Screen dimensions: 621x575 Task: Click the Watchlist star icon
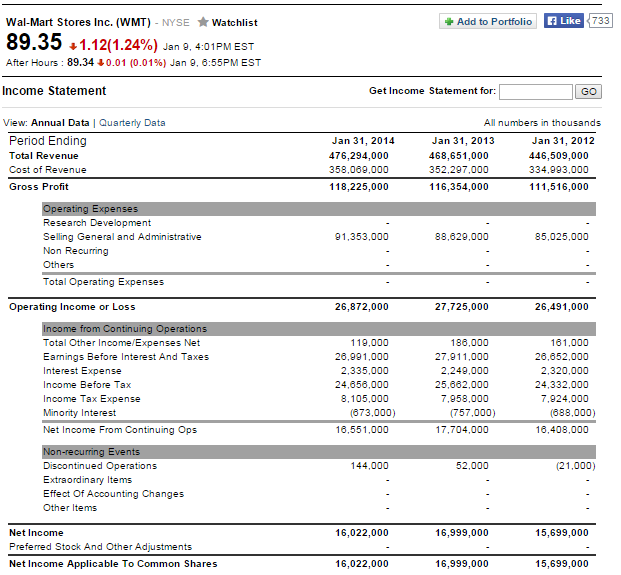203,22
